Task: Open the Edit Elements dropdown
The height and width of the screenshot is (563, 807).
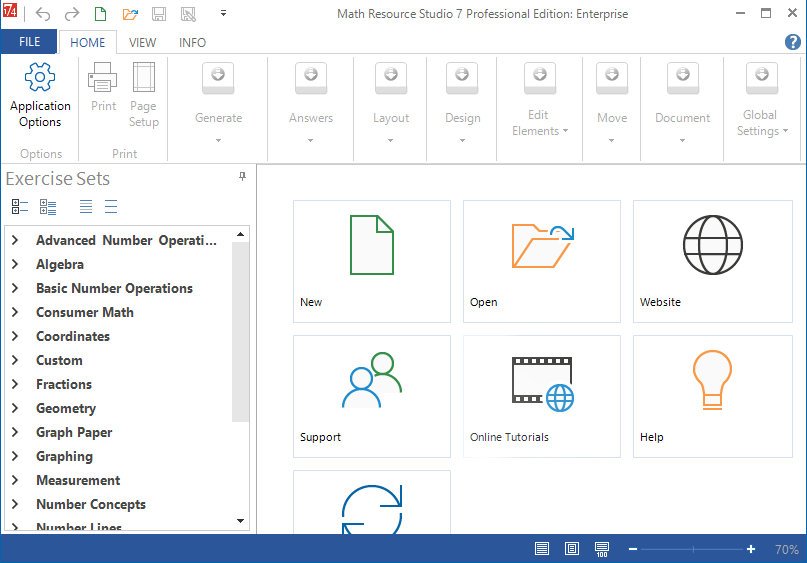Action: (x=539, y=100)
